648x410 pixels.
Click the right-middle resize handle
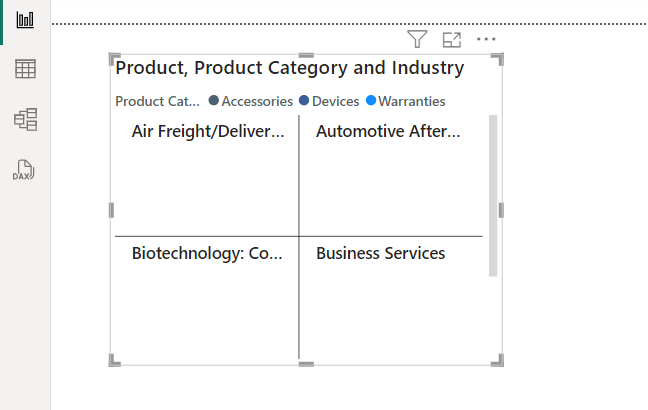pos(501,210)
